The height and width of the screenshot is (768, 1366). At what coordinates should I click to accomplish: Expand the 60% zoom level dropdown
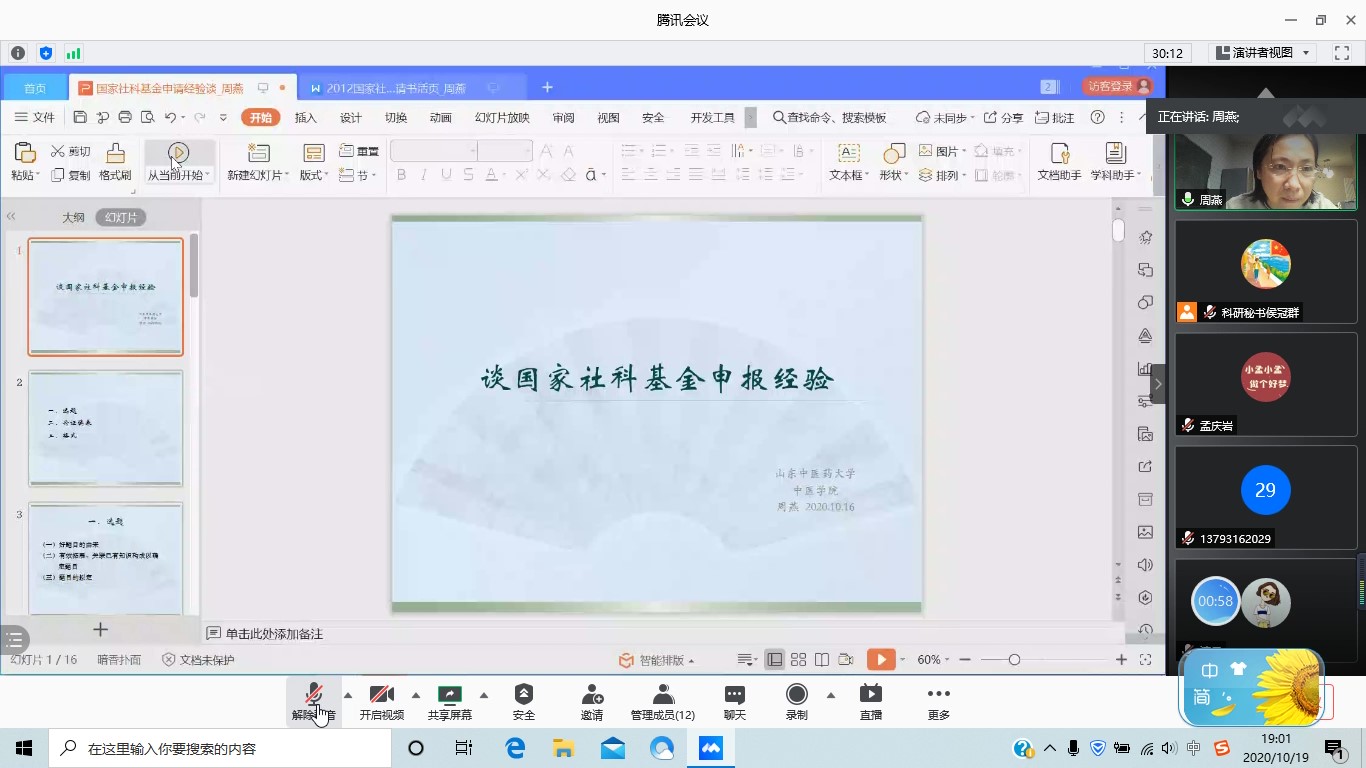point(948,660)
